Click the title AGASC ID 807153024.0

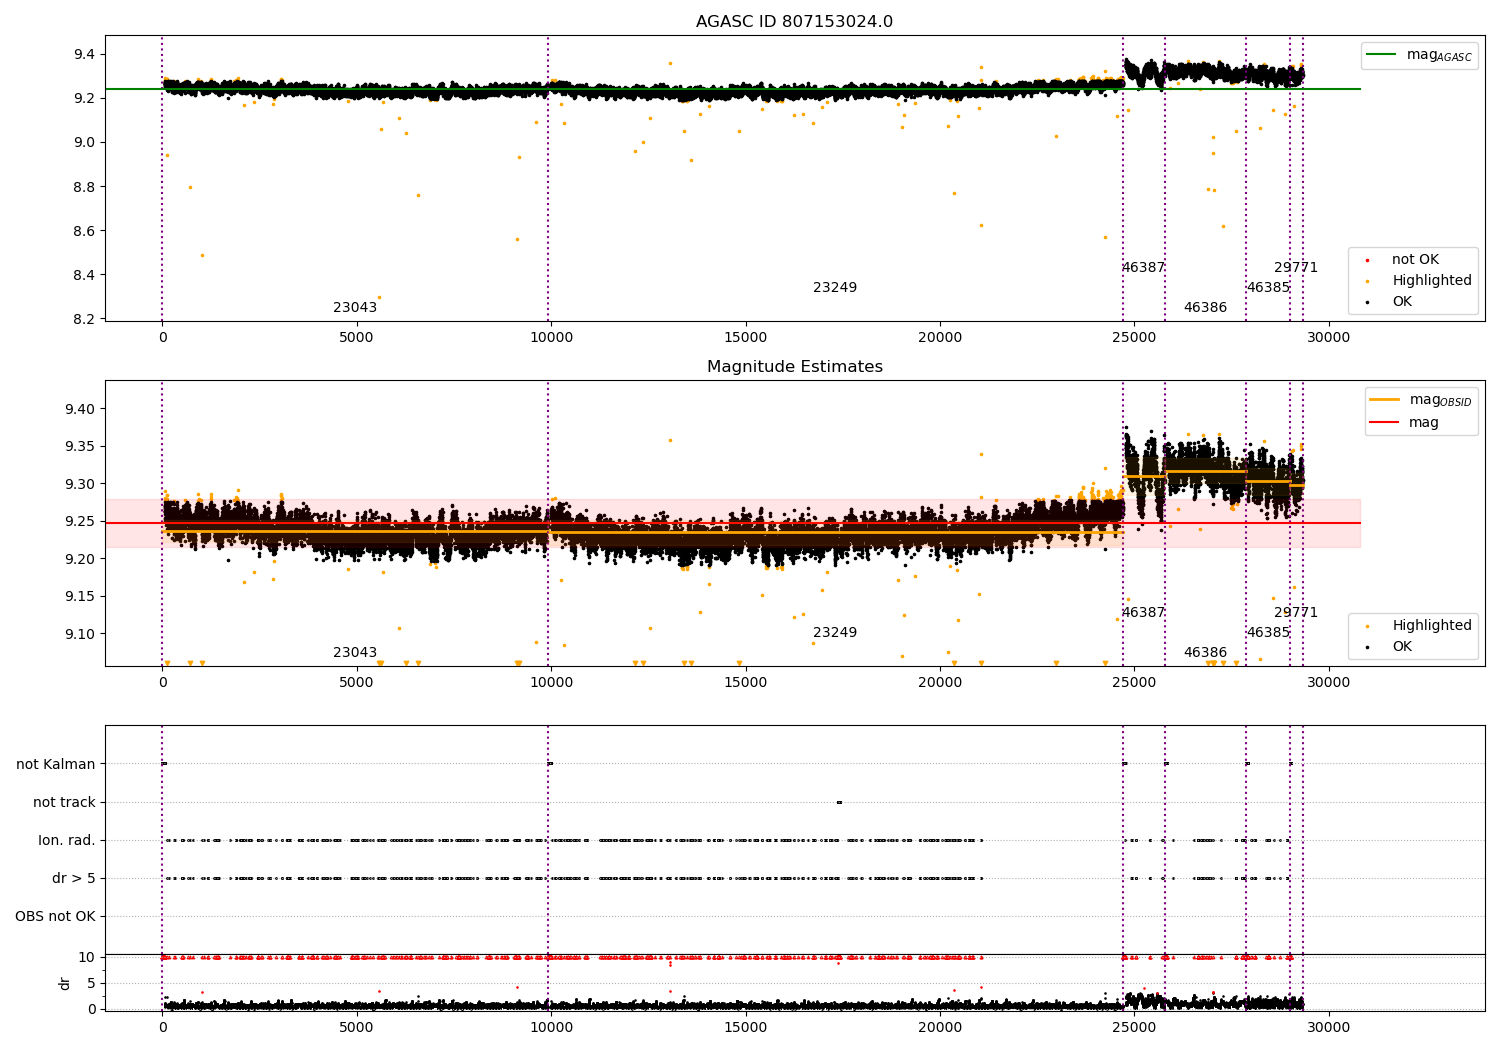[794, 22]
